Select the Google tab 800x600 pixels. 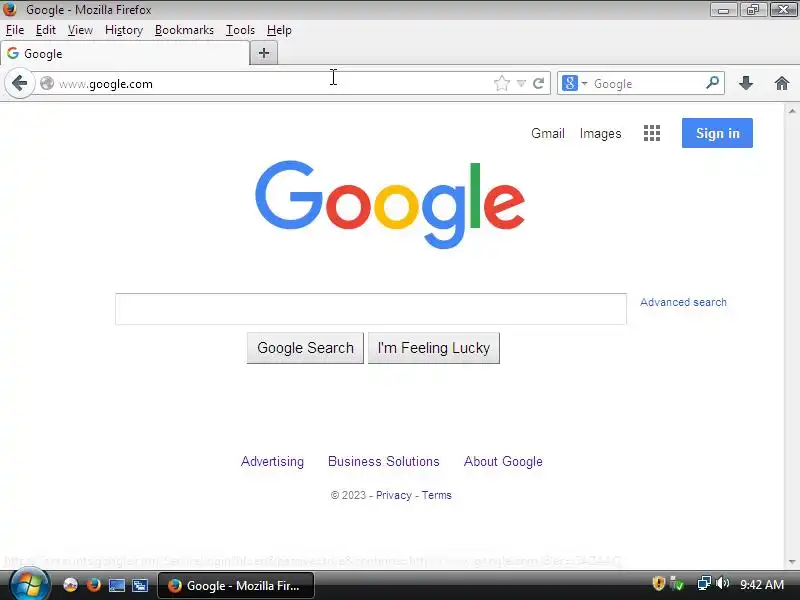tap(125, 54)
